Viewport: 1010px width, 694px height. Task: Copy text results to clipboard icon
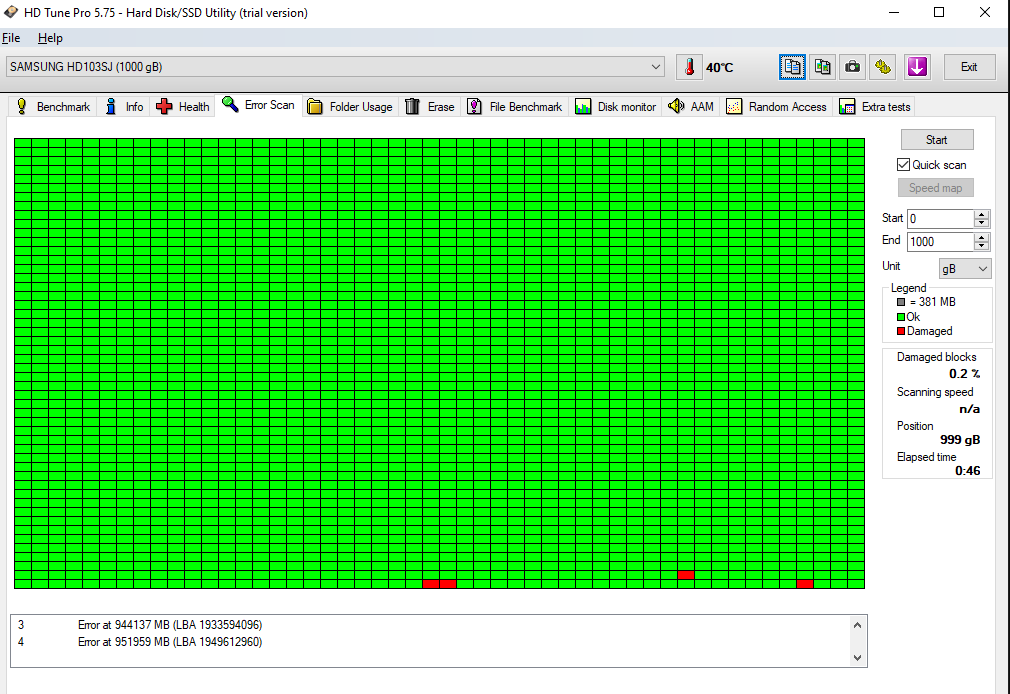click(792, 67)
